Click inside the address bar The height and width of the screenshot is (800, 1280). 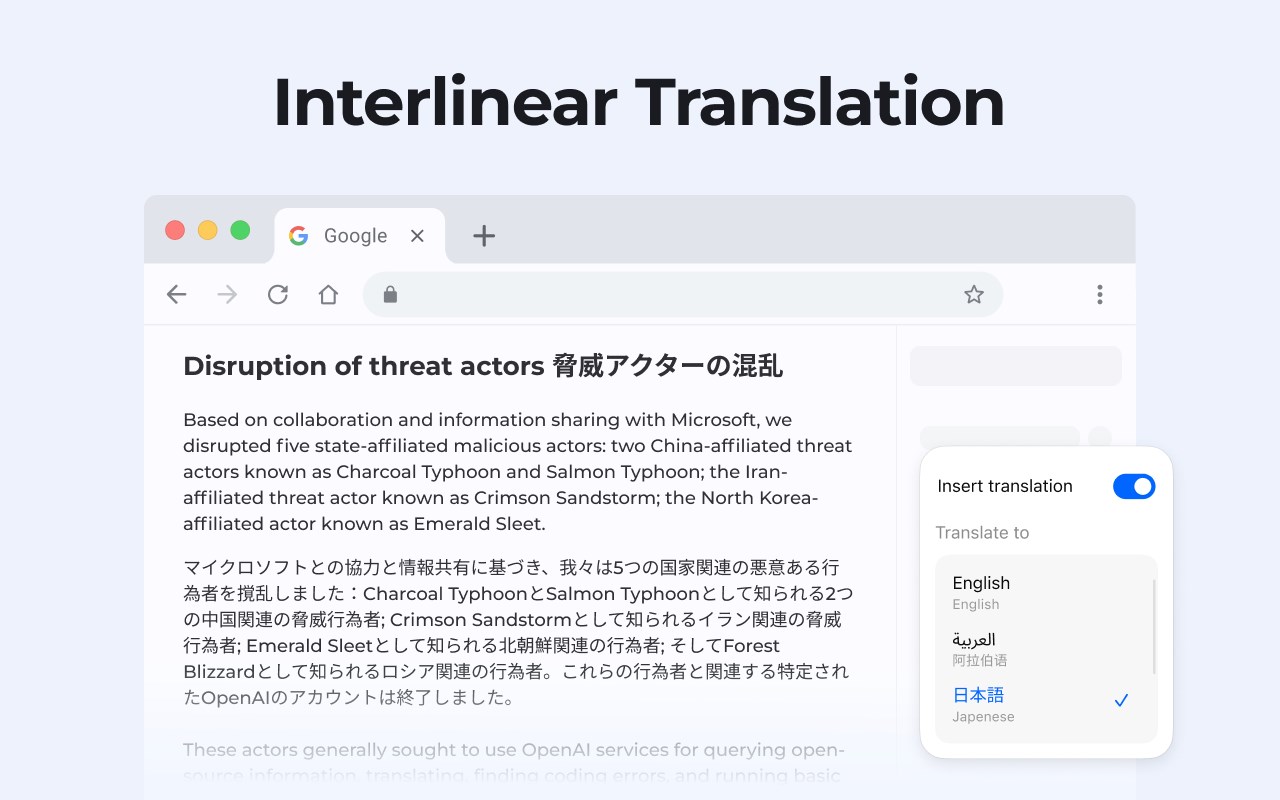tap(660, 294)
